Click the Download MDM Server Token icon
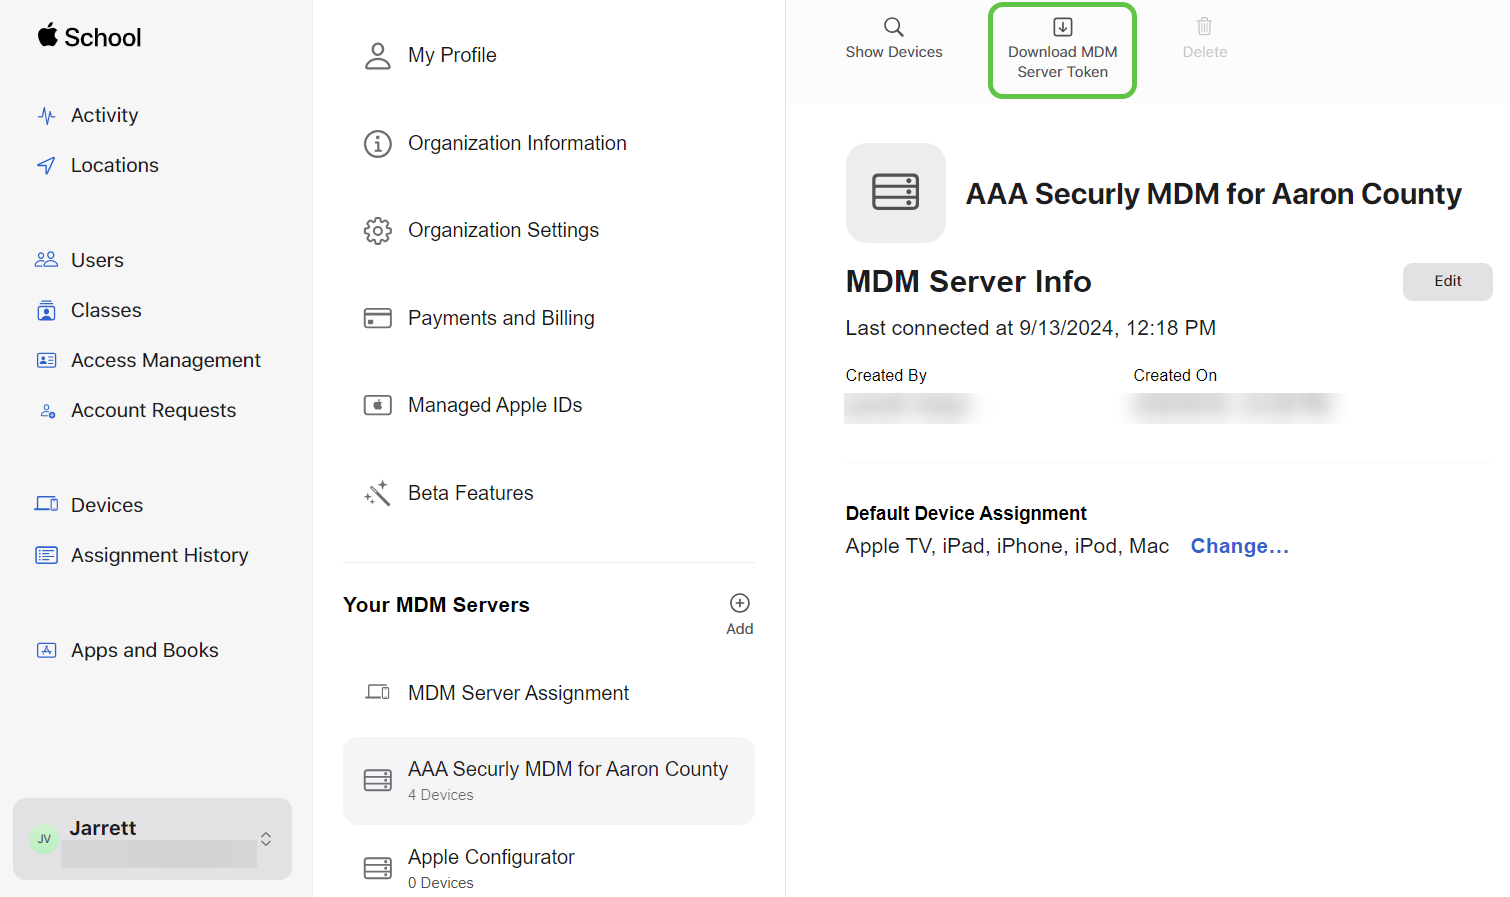 (1063, 27)
